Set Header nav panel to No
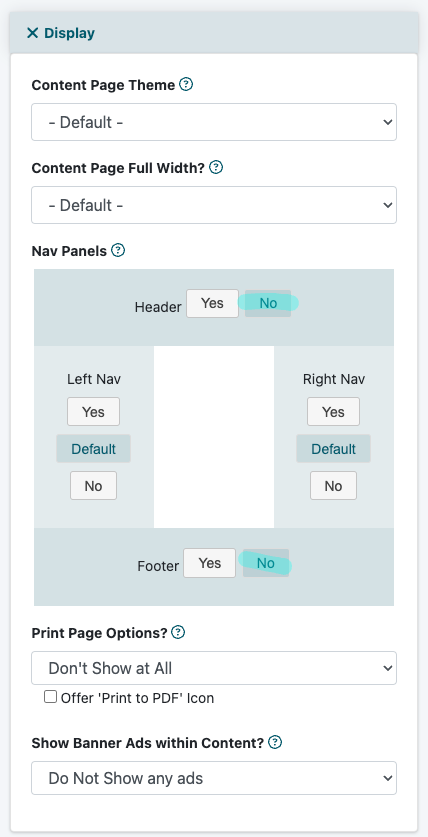This screenshot has width=428, height=837. (x=268, y=304)
